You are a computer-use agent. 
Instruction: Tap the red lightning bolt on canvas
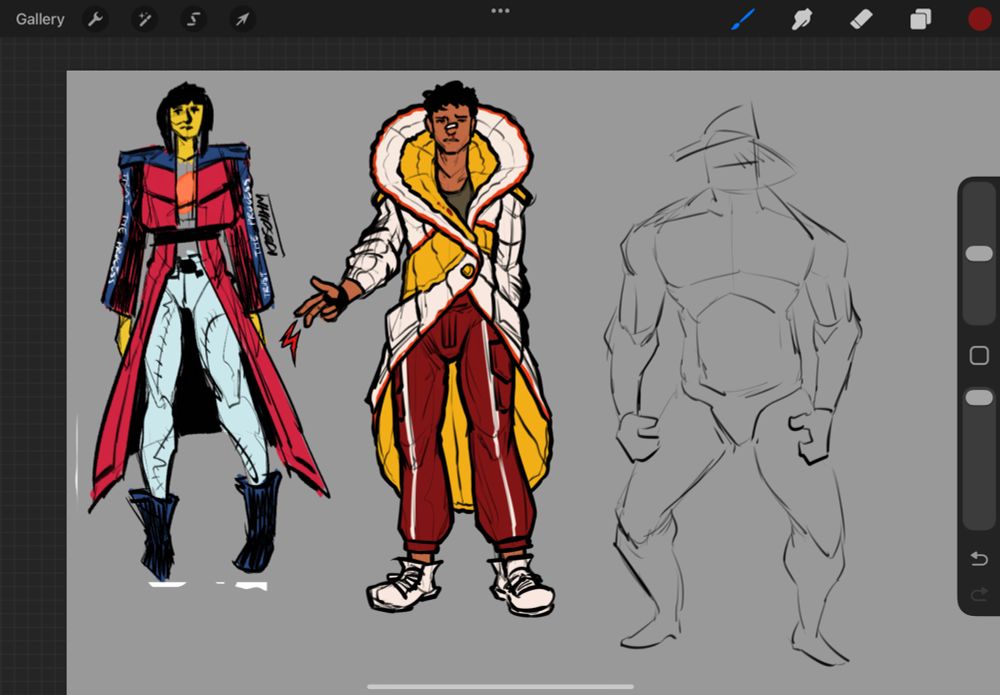(x=291, y=341)
